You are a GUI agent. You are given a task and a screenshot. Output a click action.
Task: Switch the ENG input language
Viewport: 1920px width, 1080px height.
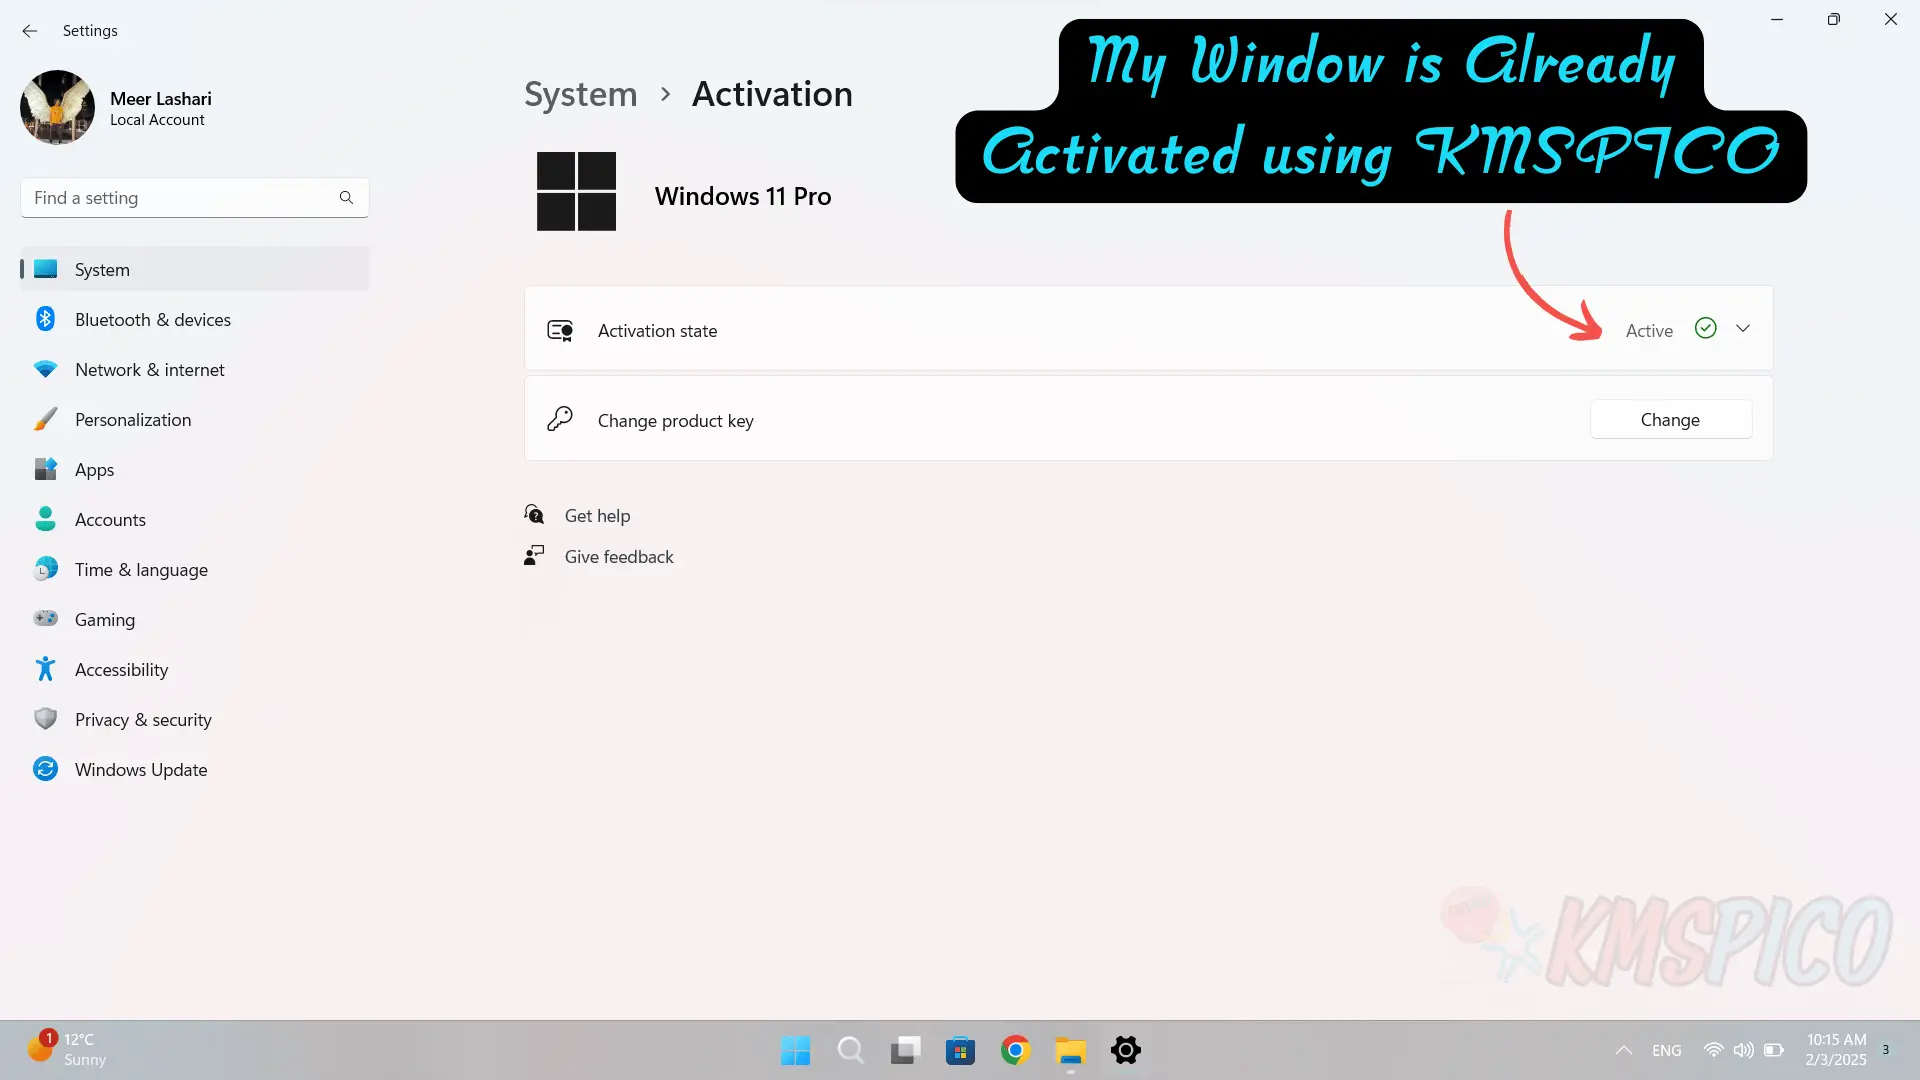[1666, 1050]
